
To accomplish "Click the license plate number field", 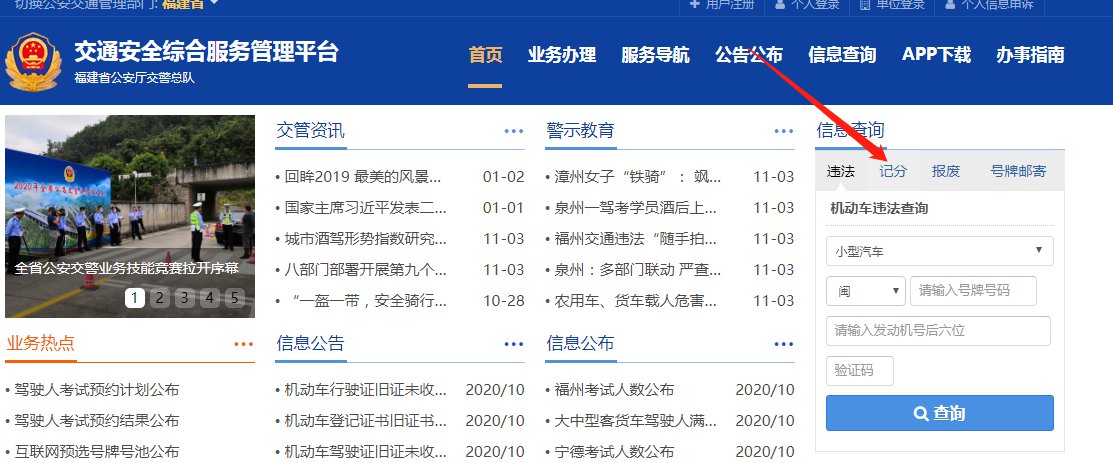I will click(973, 291).
